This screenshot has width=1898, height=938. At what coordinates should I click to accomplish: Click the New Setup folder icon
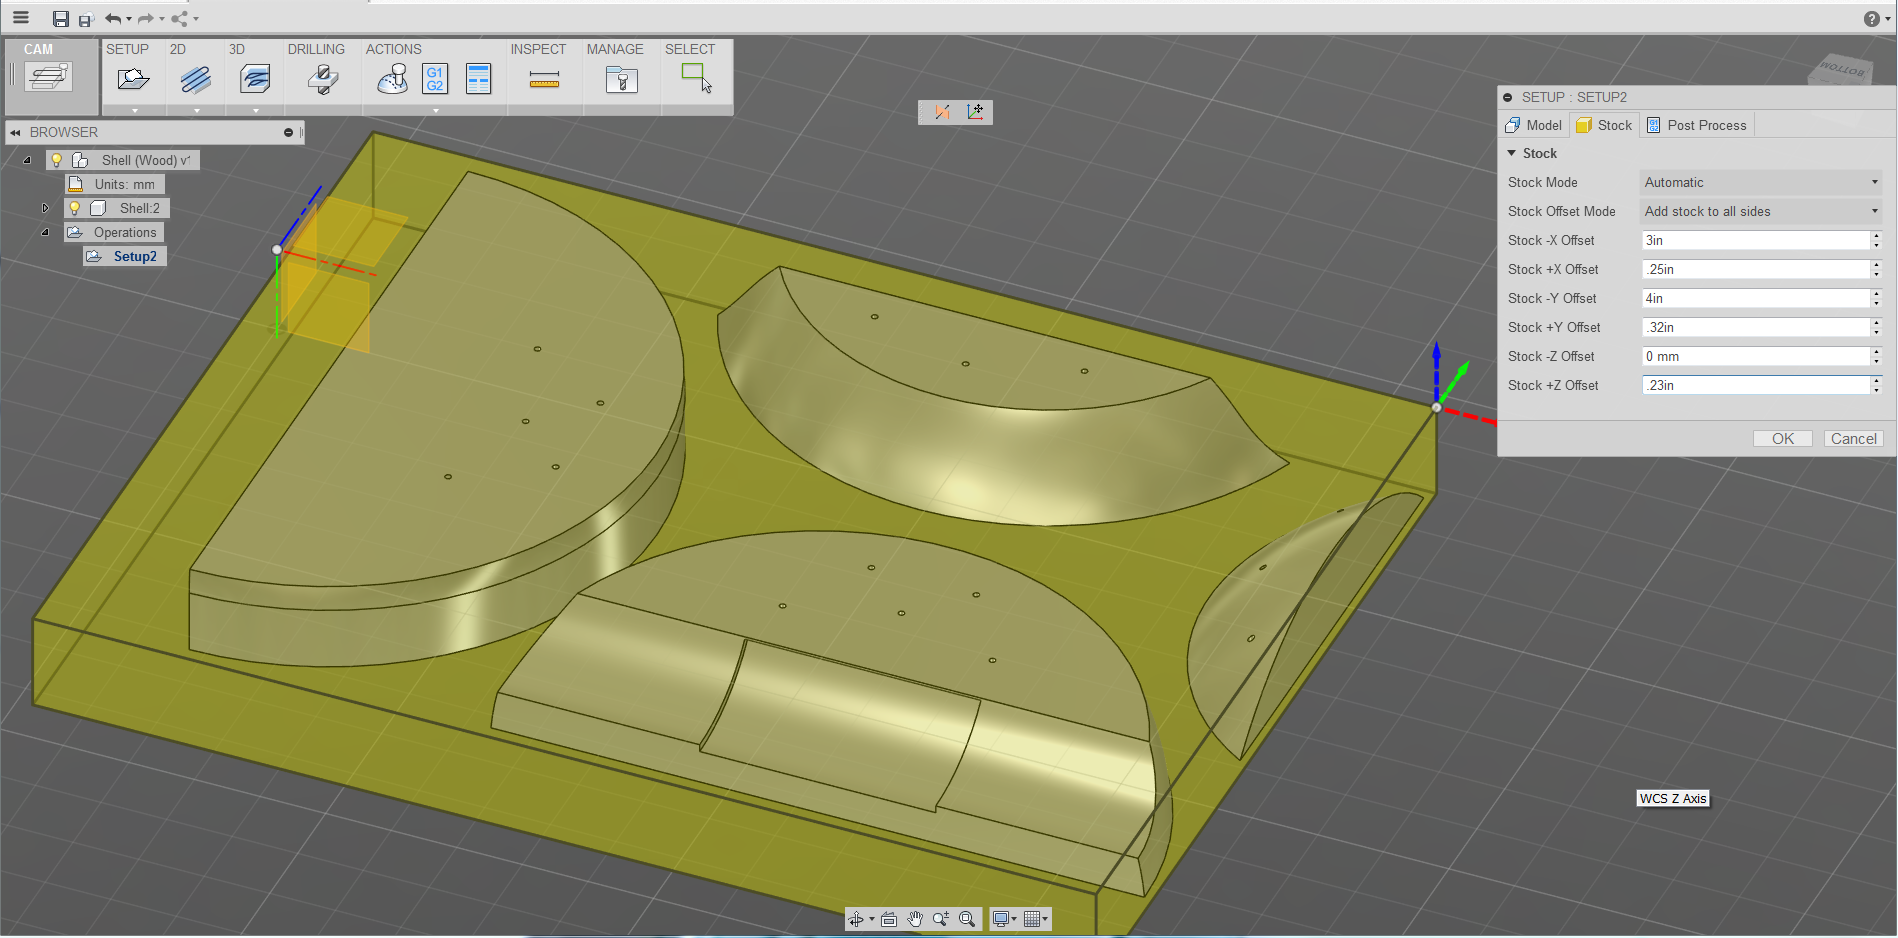pos(133,79)
